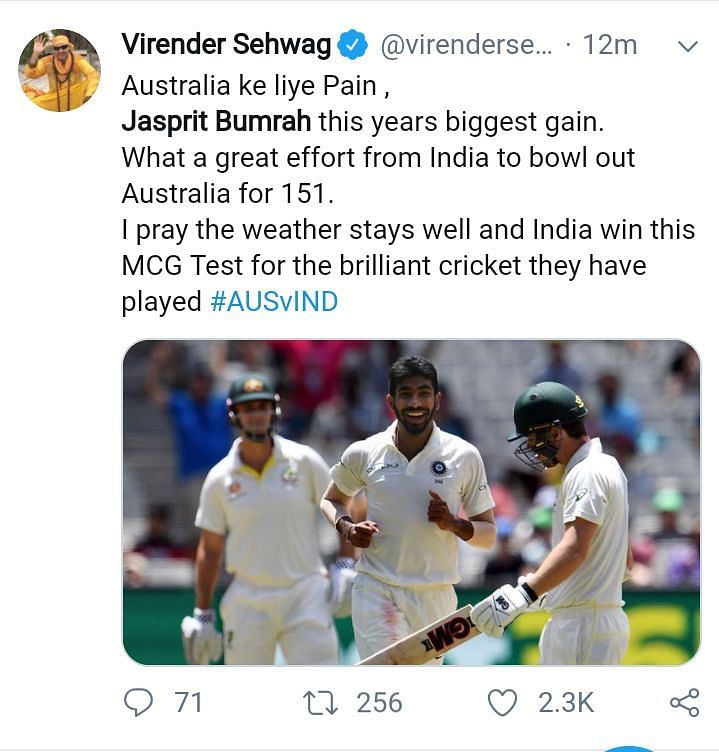Expand the tweet options chevron

[689, 46]
